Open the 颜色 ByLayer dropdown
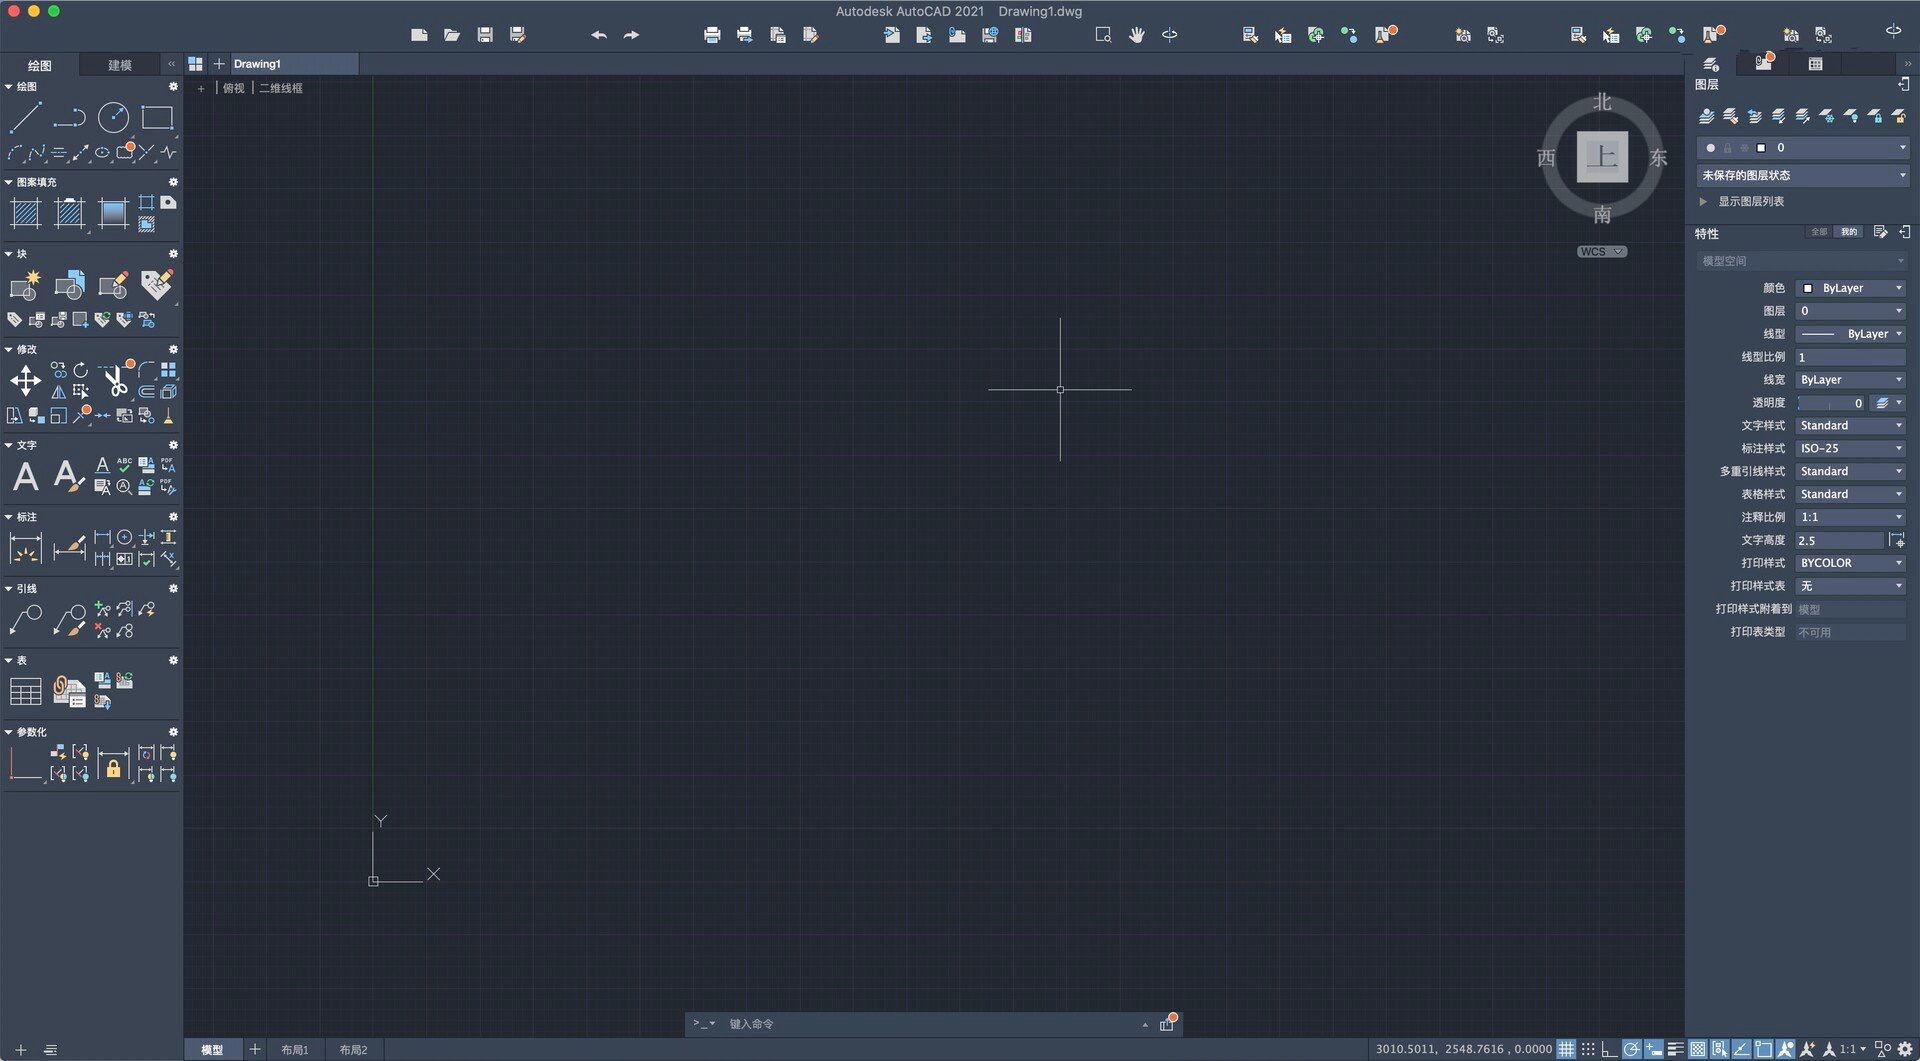The width and height of the screenshot is (1920, 1061). pyautogui.click(x=1849, y=287)
